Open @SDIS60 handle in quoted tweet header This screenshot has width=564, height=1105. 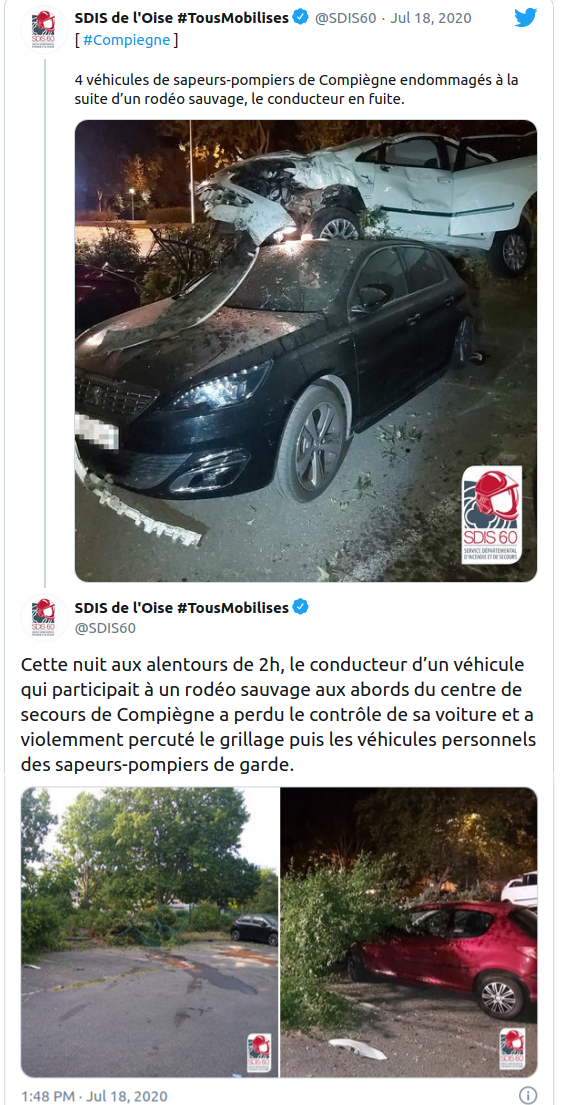point(345,18)
